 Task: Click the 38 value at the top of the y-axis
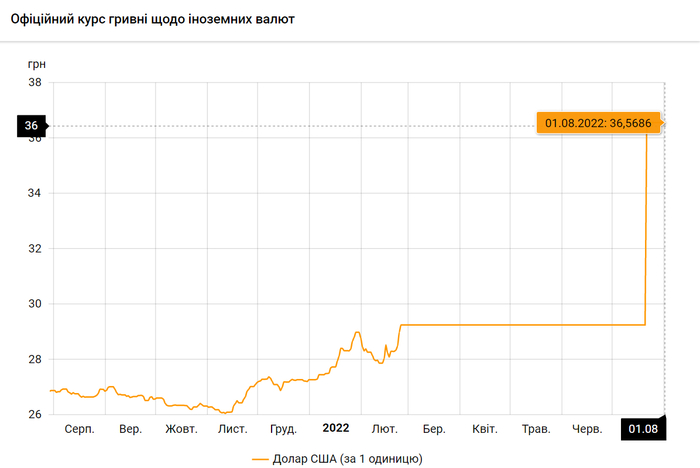pos(33,82)
